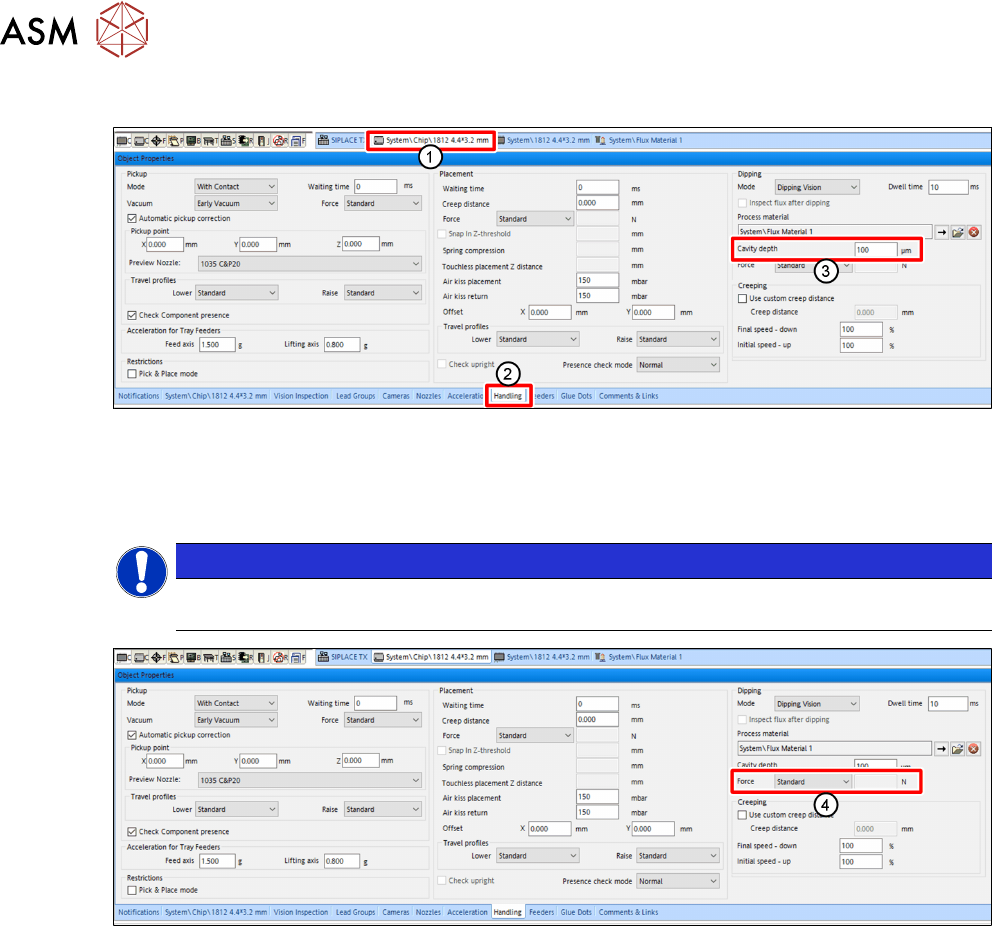
Task: Click Cavity depth field in upper screenshot
Action: pos(876,250)
